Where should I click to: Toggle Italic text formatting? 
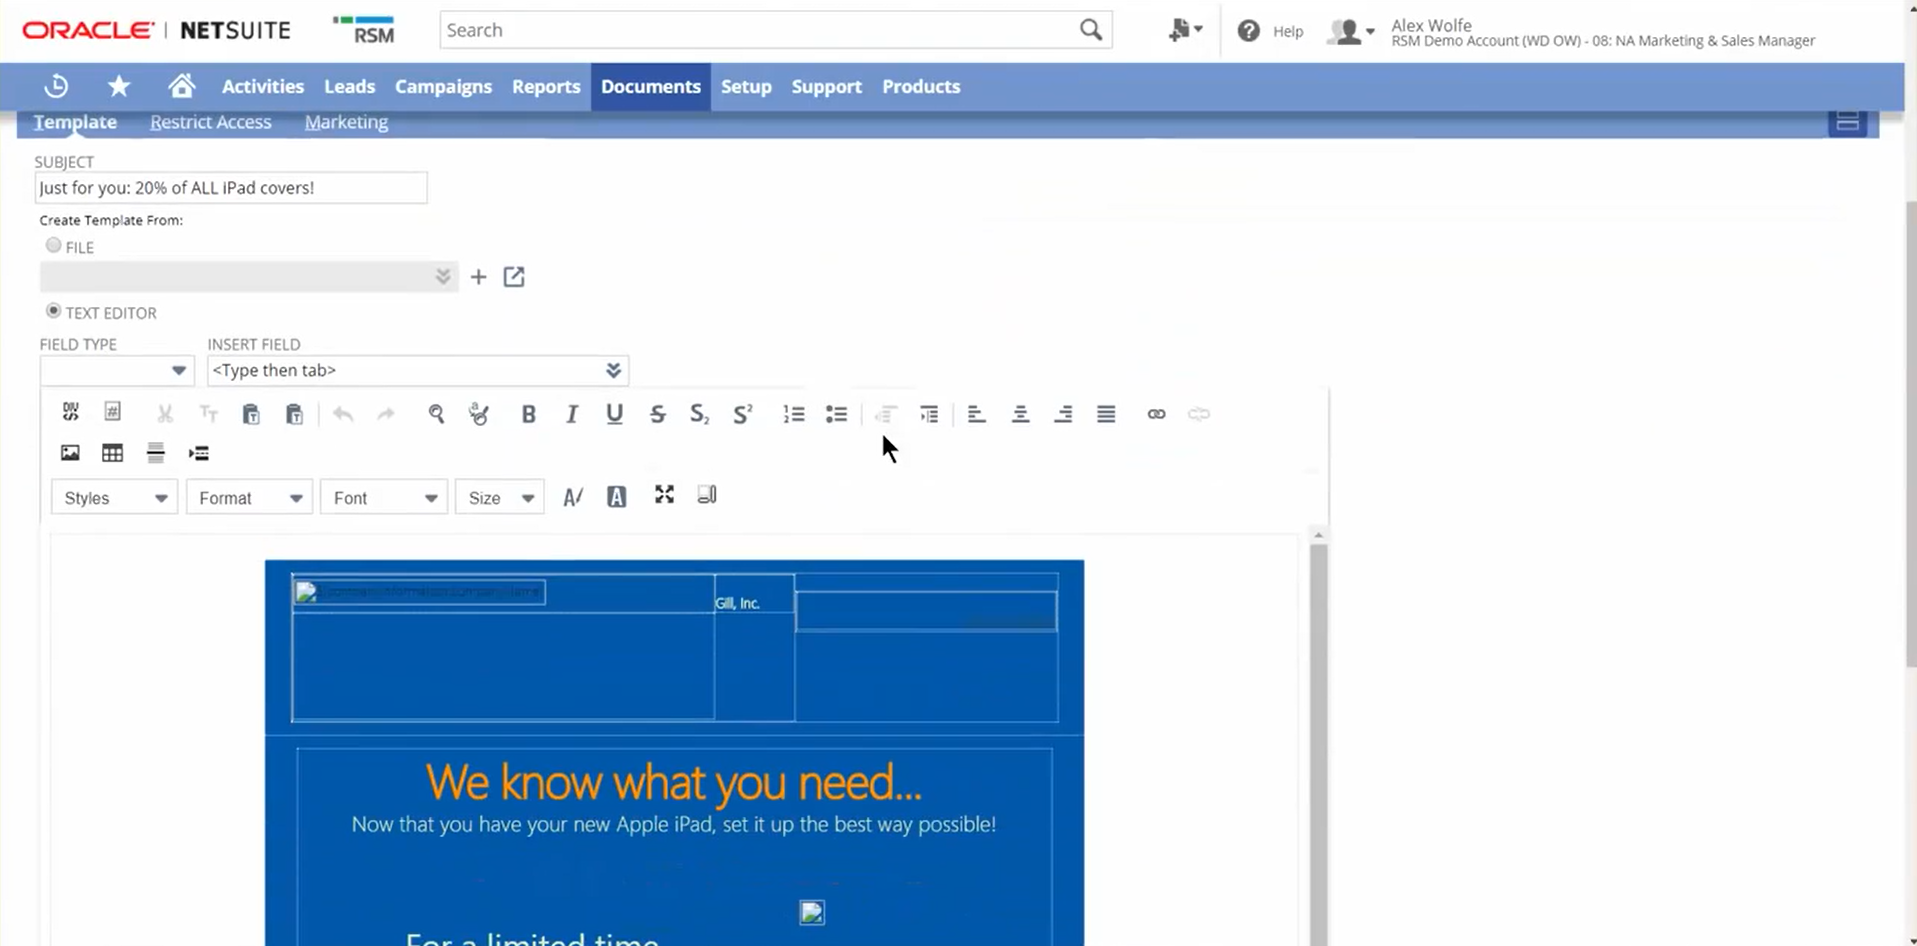click(571, 414)
